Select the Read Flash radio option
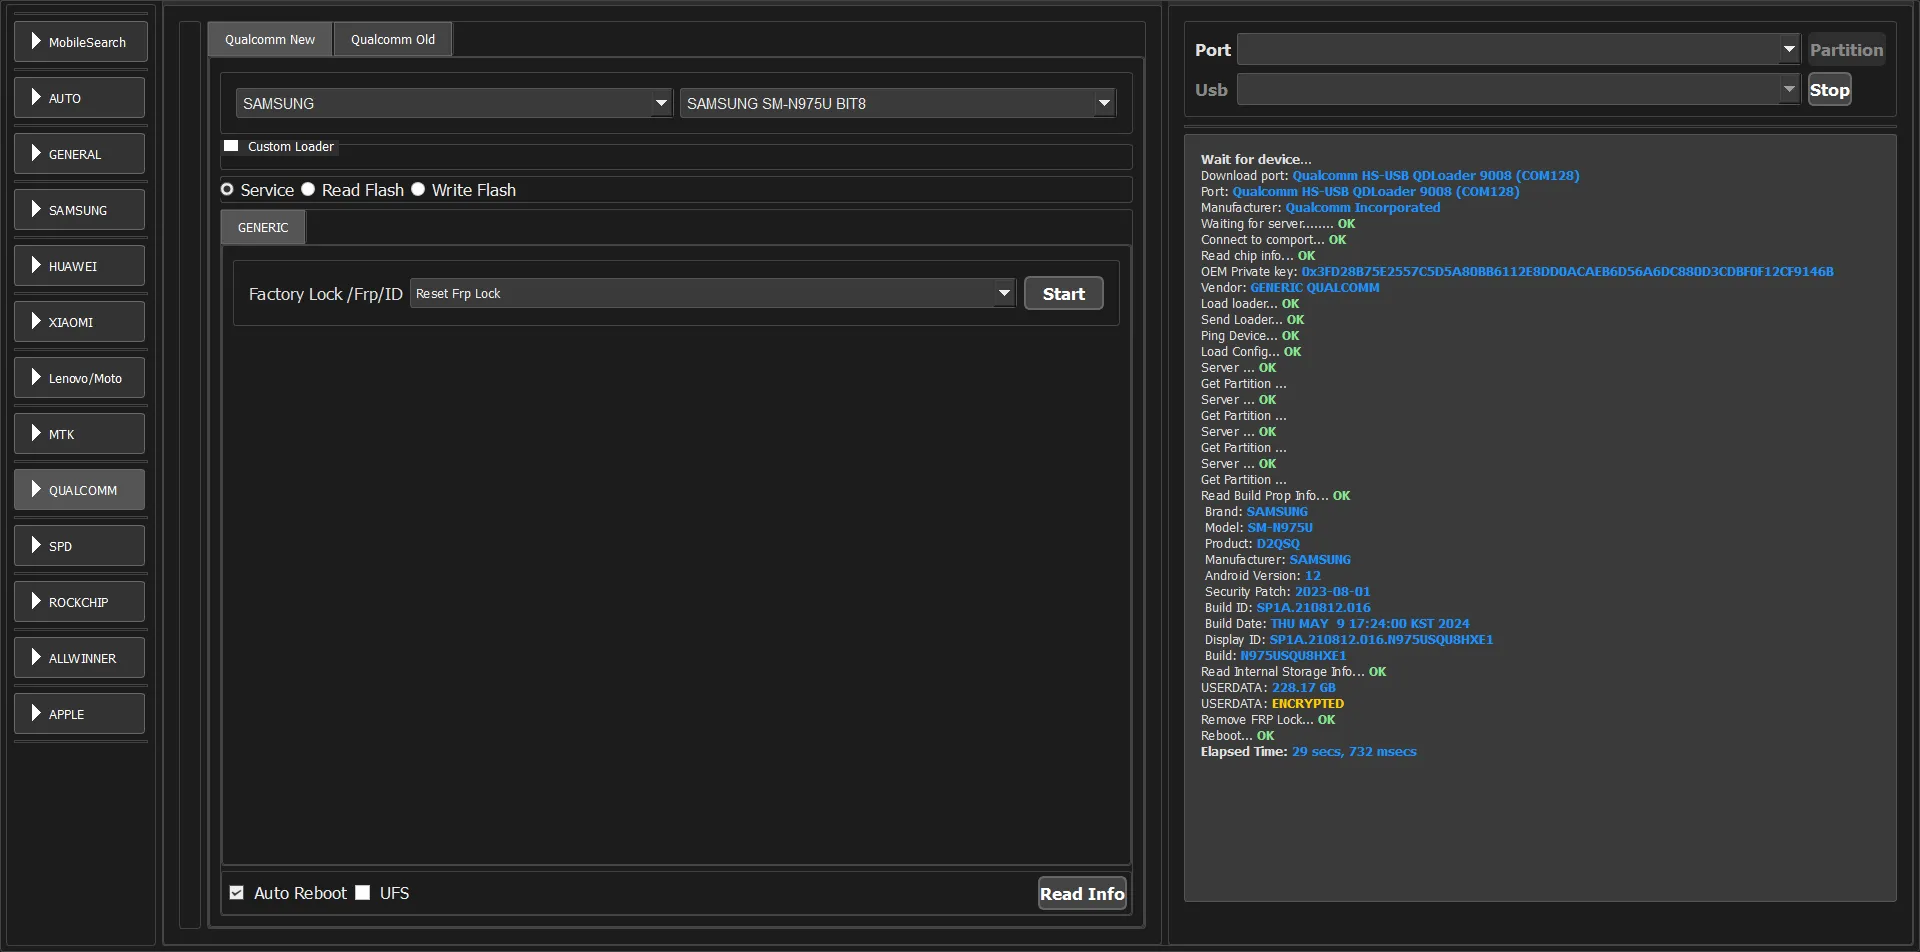Screen dimensions: 1920x952 pos(309,190)
